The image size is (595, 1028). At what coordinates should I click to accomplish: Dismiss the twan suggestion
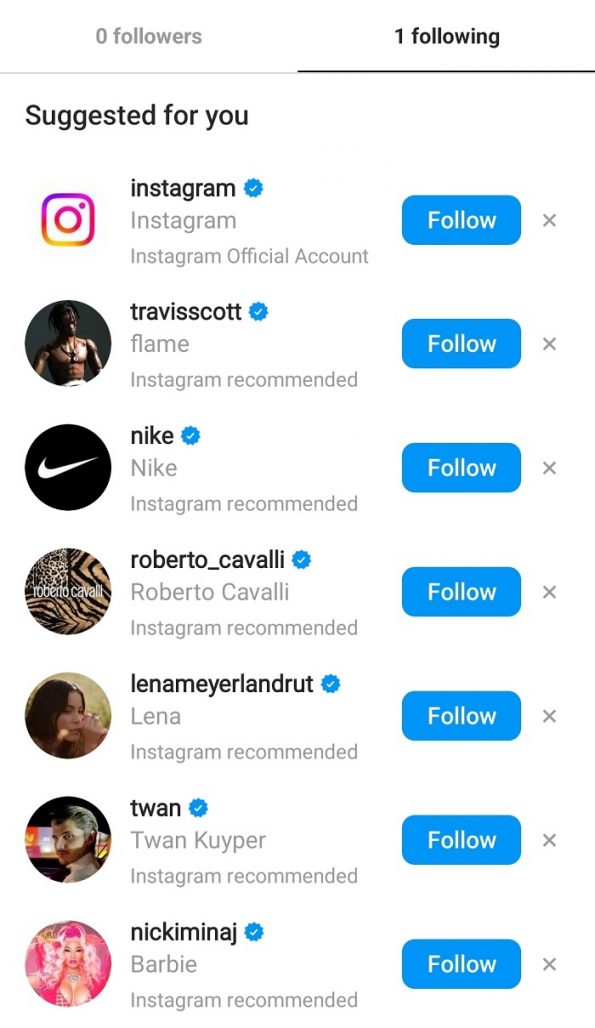click(549, 839)
